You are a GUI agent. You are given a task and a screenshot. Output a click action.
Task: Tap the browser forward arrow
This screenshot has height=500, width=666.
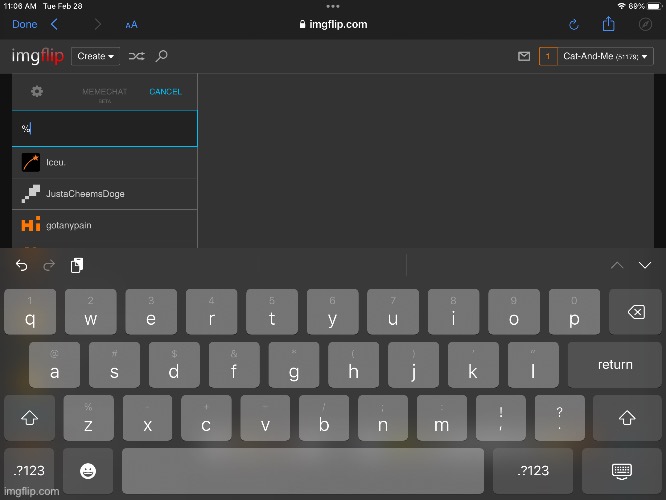pyautogui.click(x=98, y=24)
